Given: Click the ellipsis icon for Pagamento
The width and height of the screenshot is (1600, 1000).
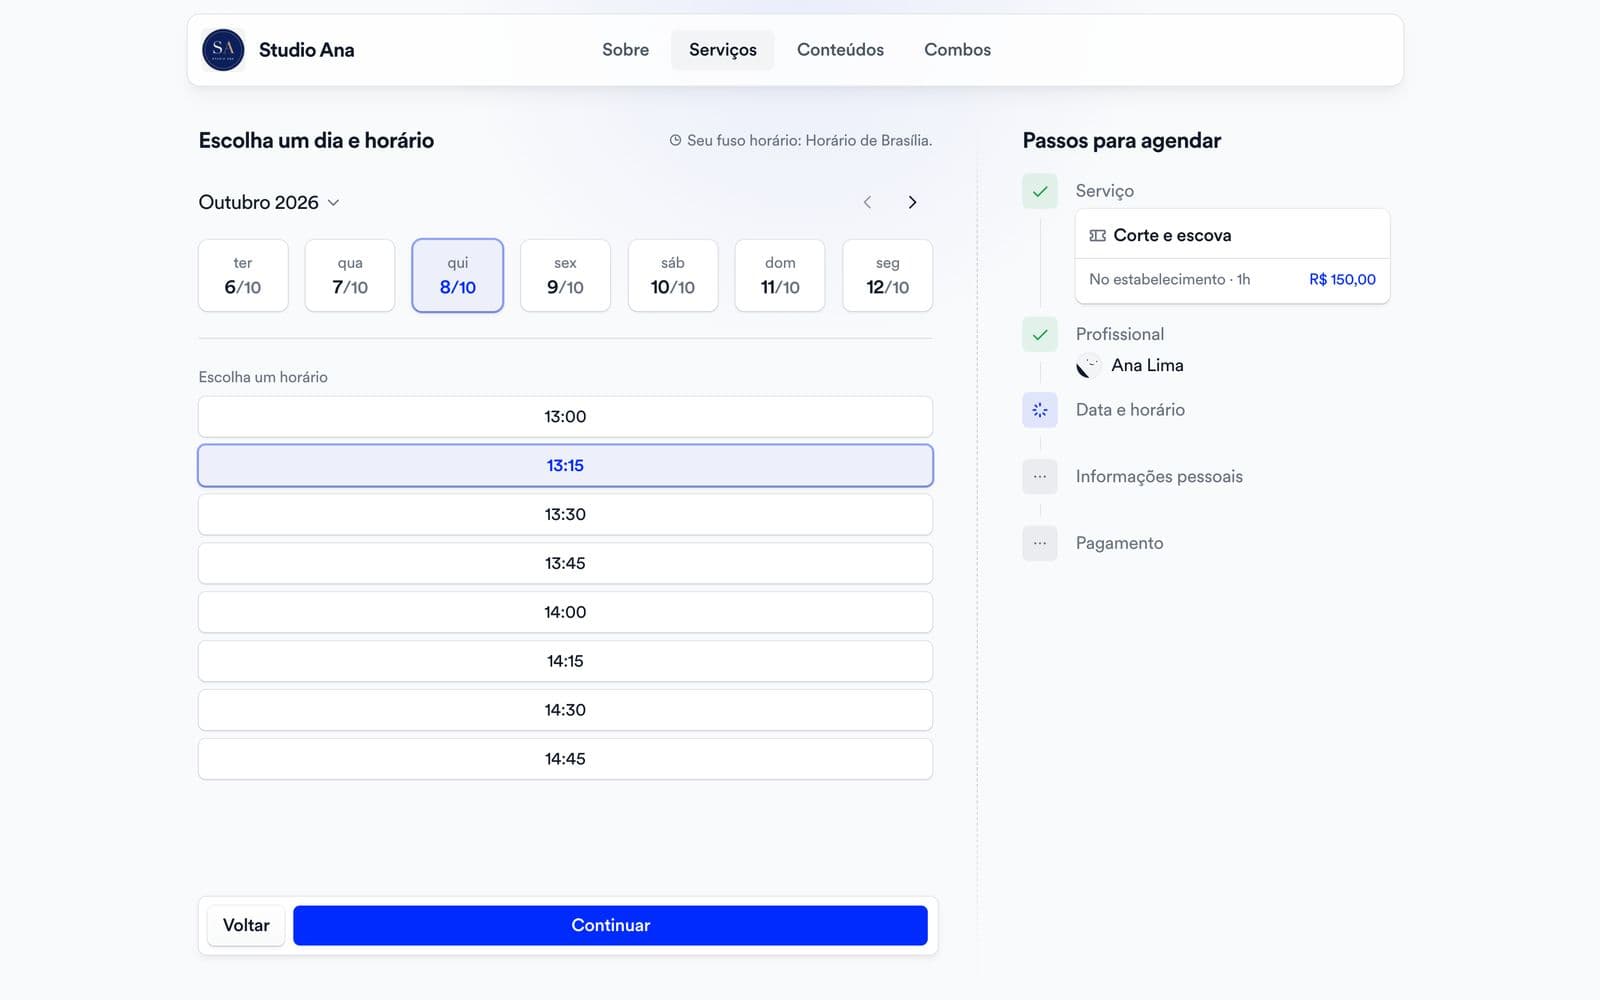Looking at the screenshot, I should tap(1040, 543).
